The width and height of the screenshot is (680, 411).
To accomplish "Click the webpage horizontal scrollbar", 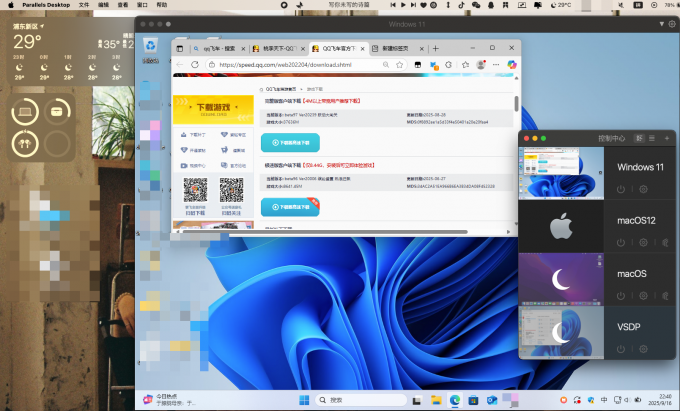I will (x=324, y=232).
